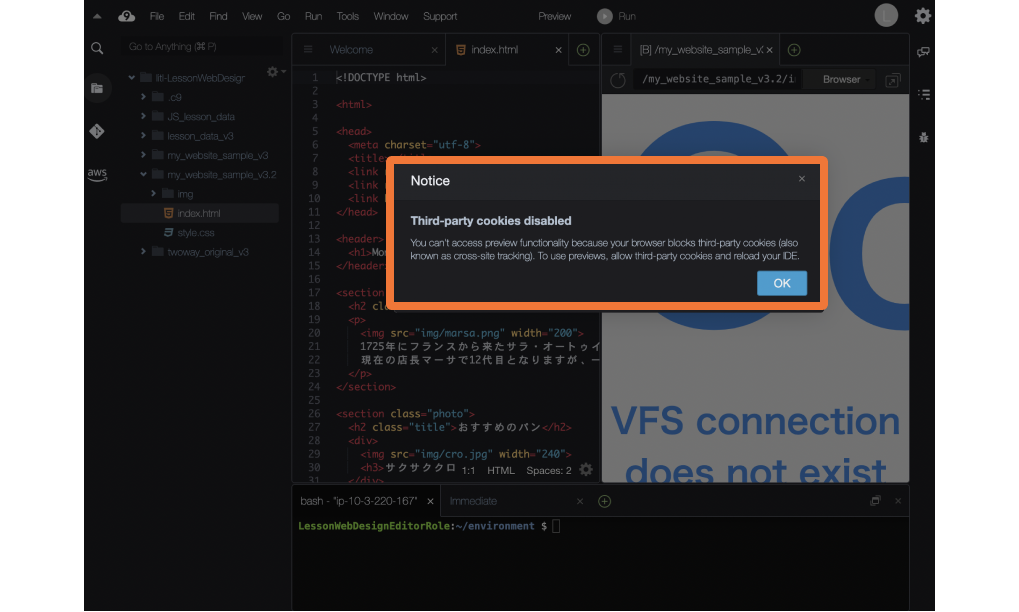Close the Notice dialog with X
Image resolution: width=1019 pixels, height=612 pixels.
801,179
